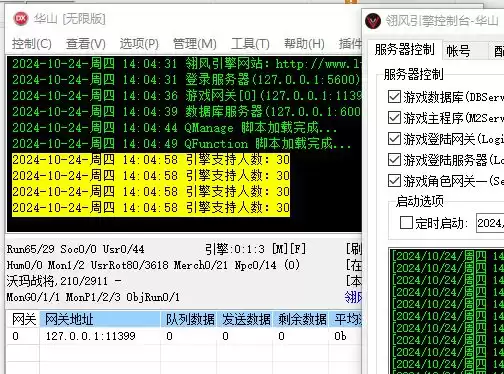Click the Run65/29 Soc0/0 Usr0/44 status text
504x374 pixels.
75,249
